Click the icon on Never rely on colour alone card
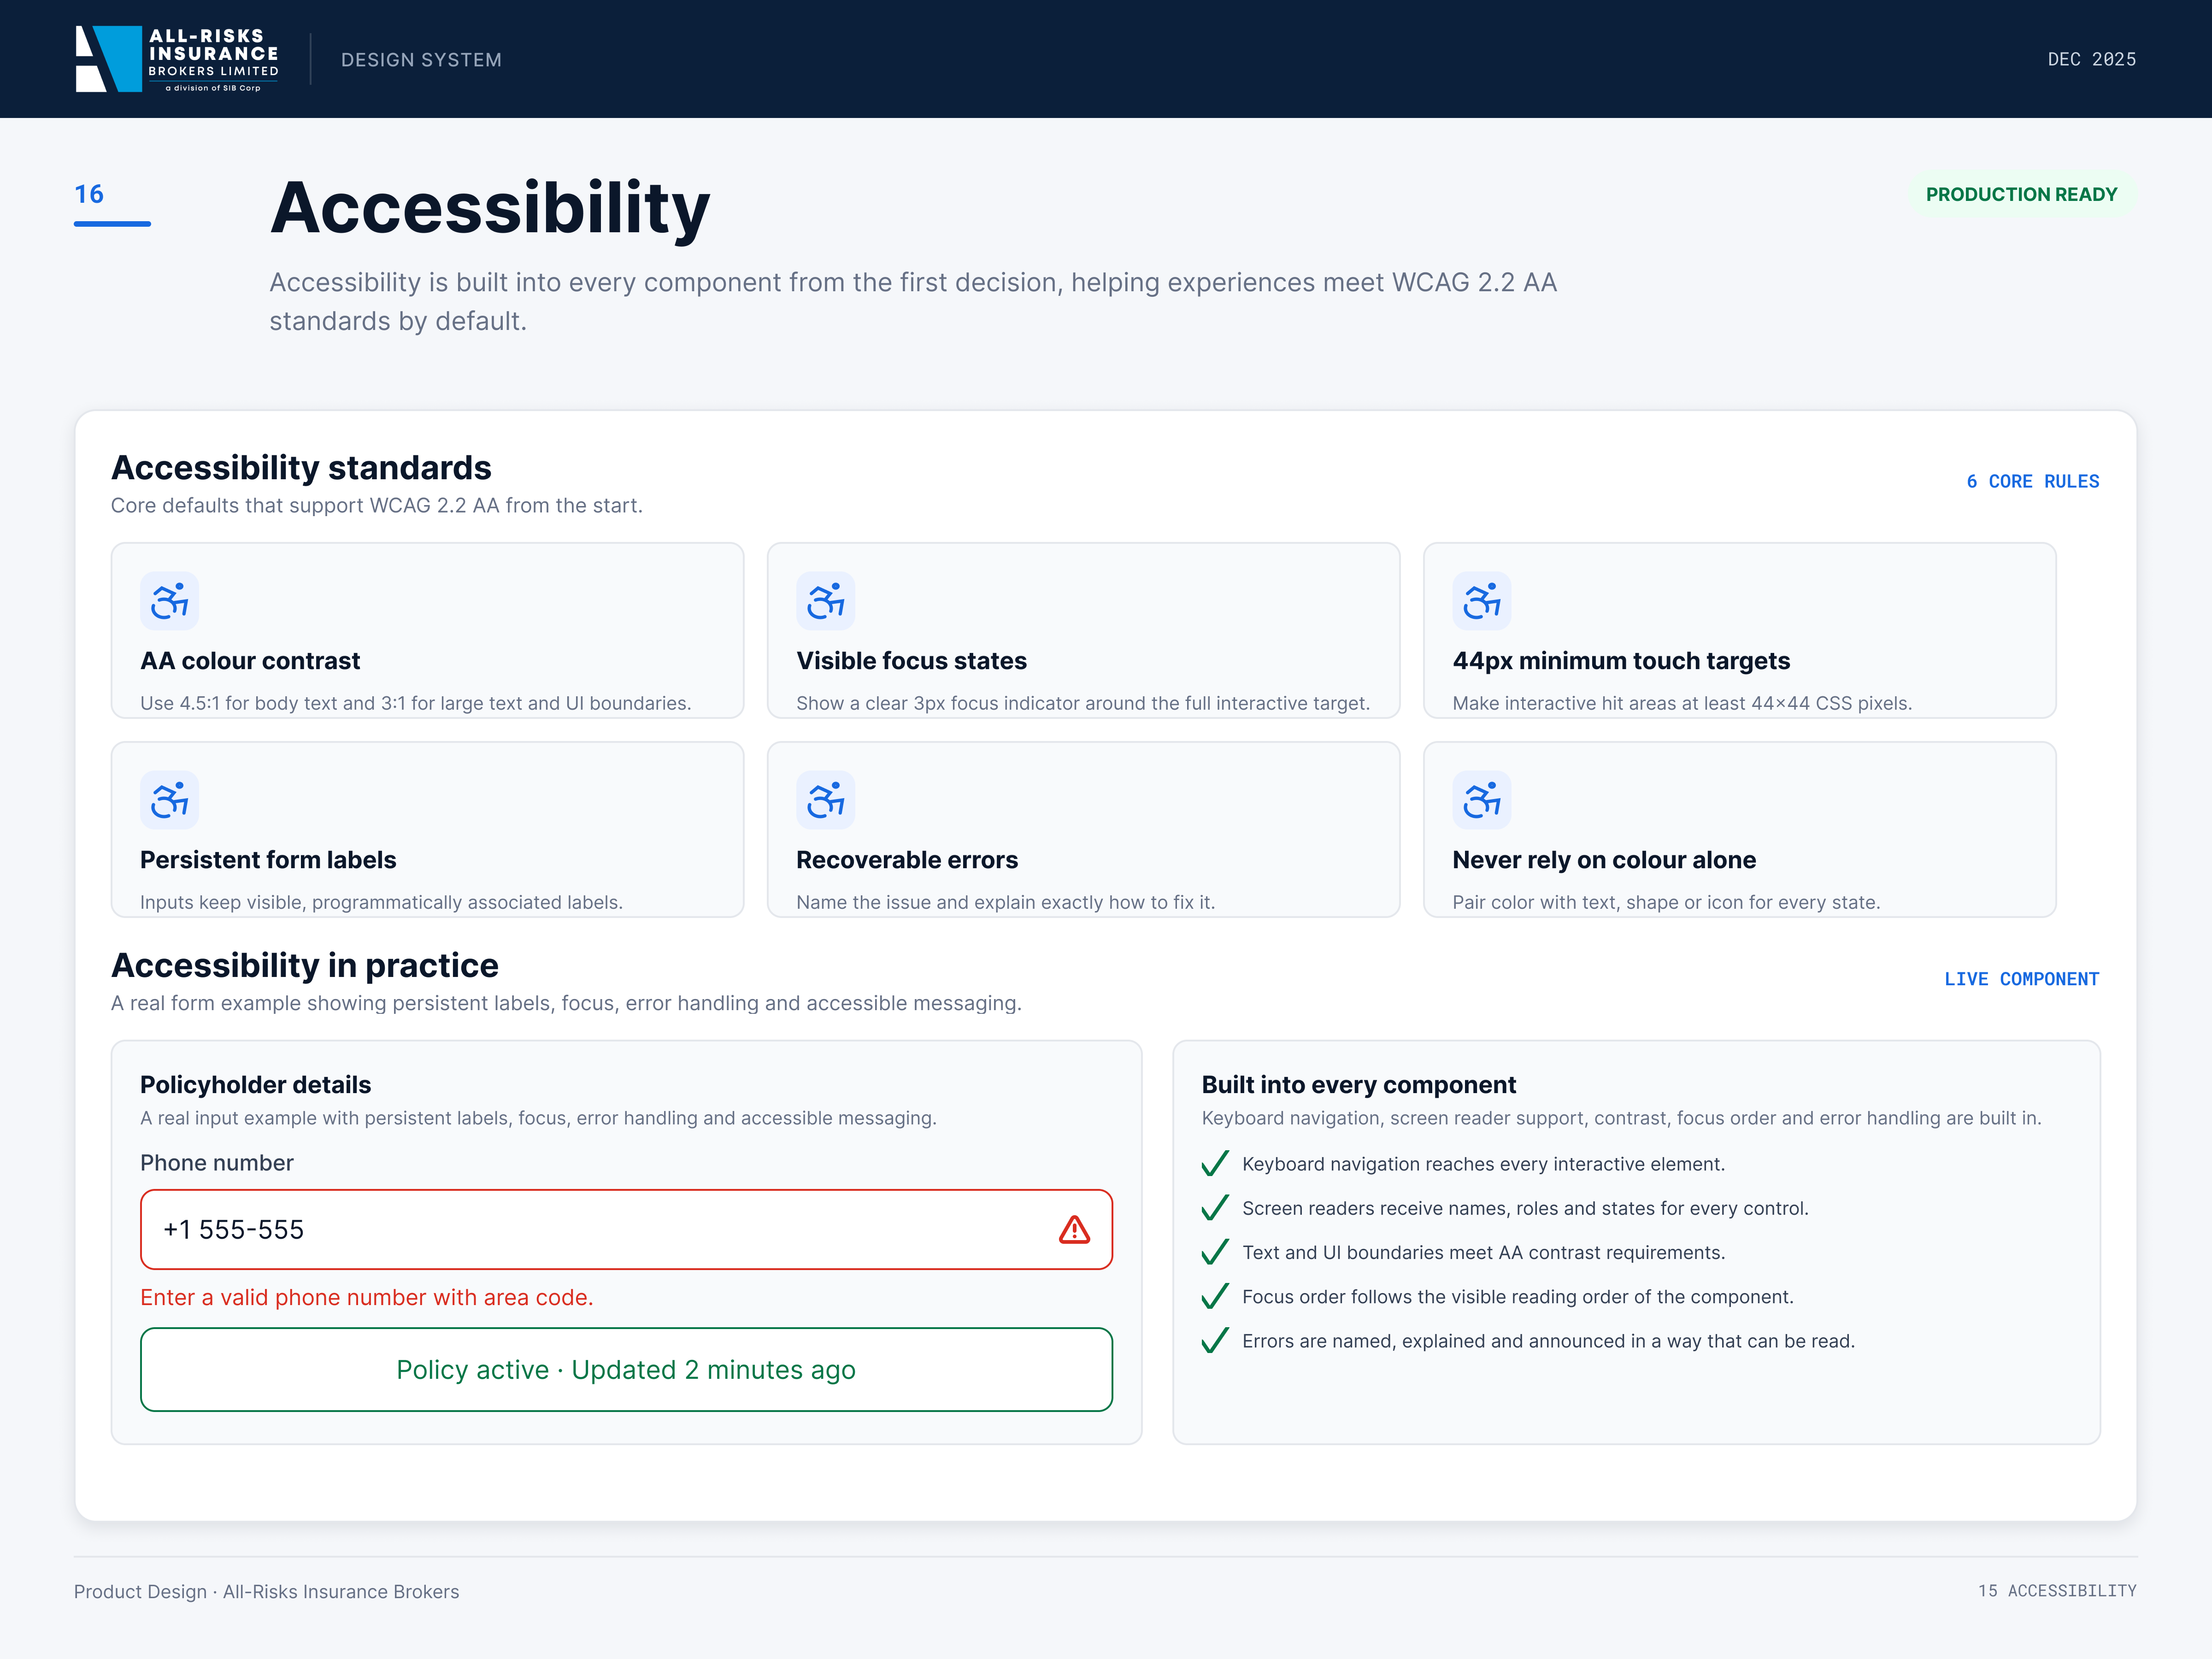 (1482, 800)
